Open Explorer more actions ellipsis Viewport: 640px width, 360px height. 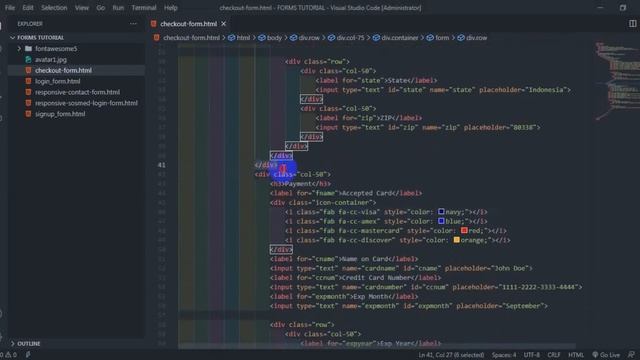tap(133, 24)
